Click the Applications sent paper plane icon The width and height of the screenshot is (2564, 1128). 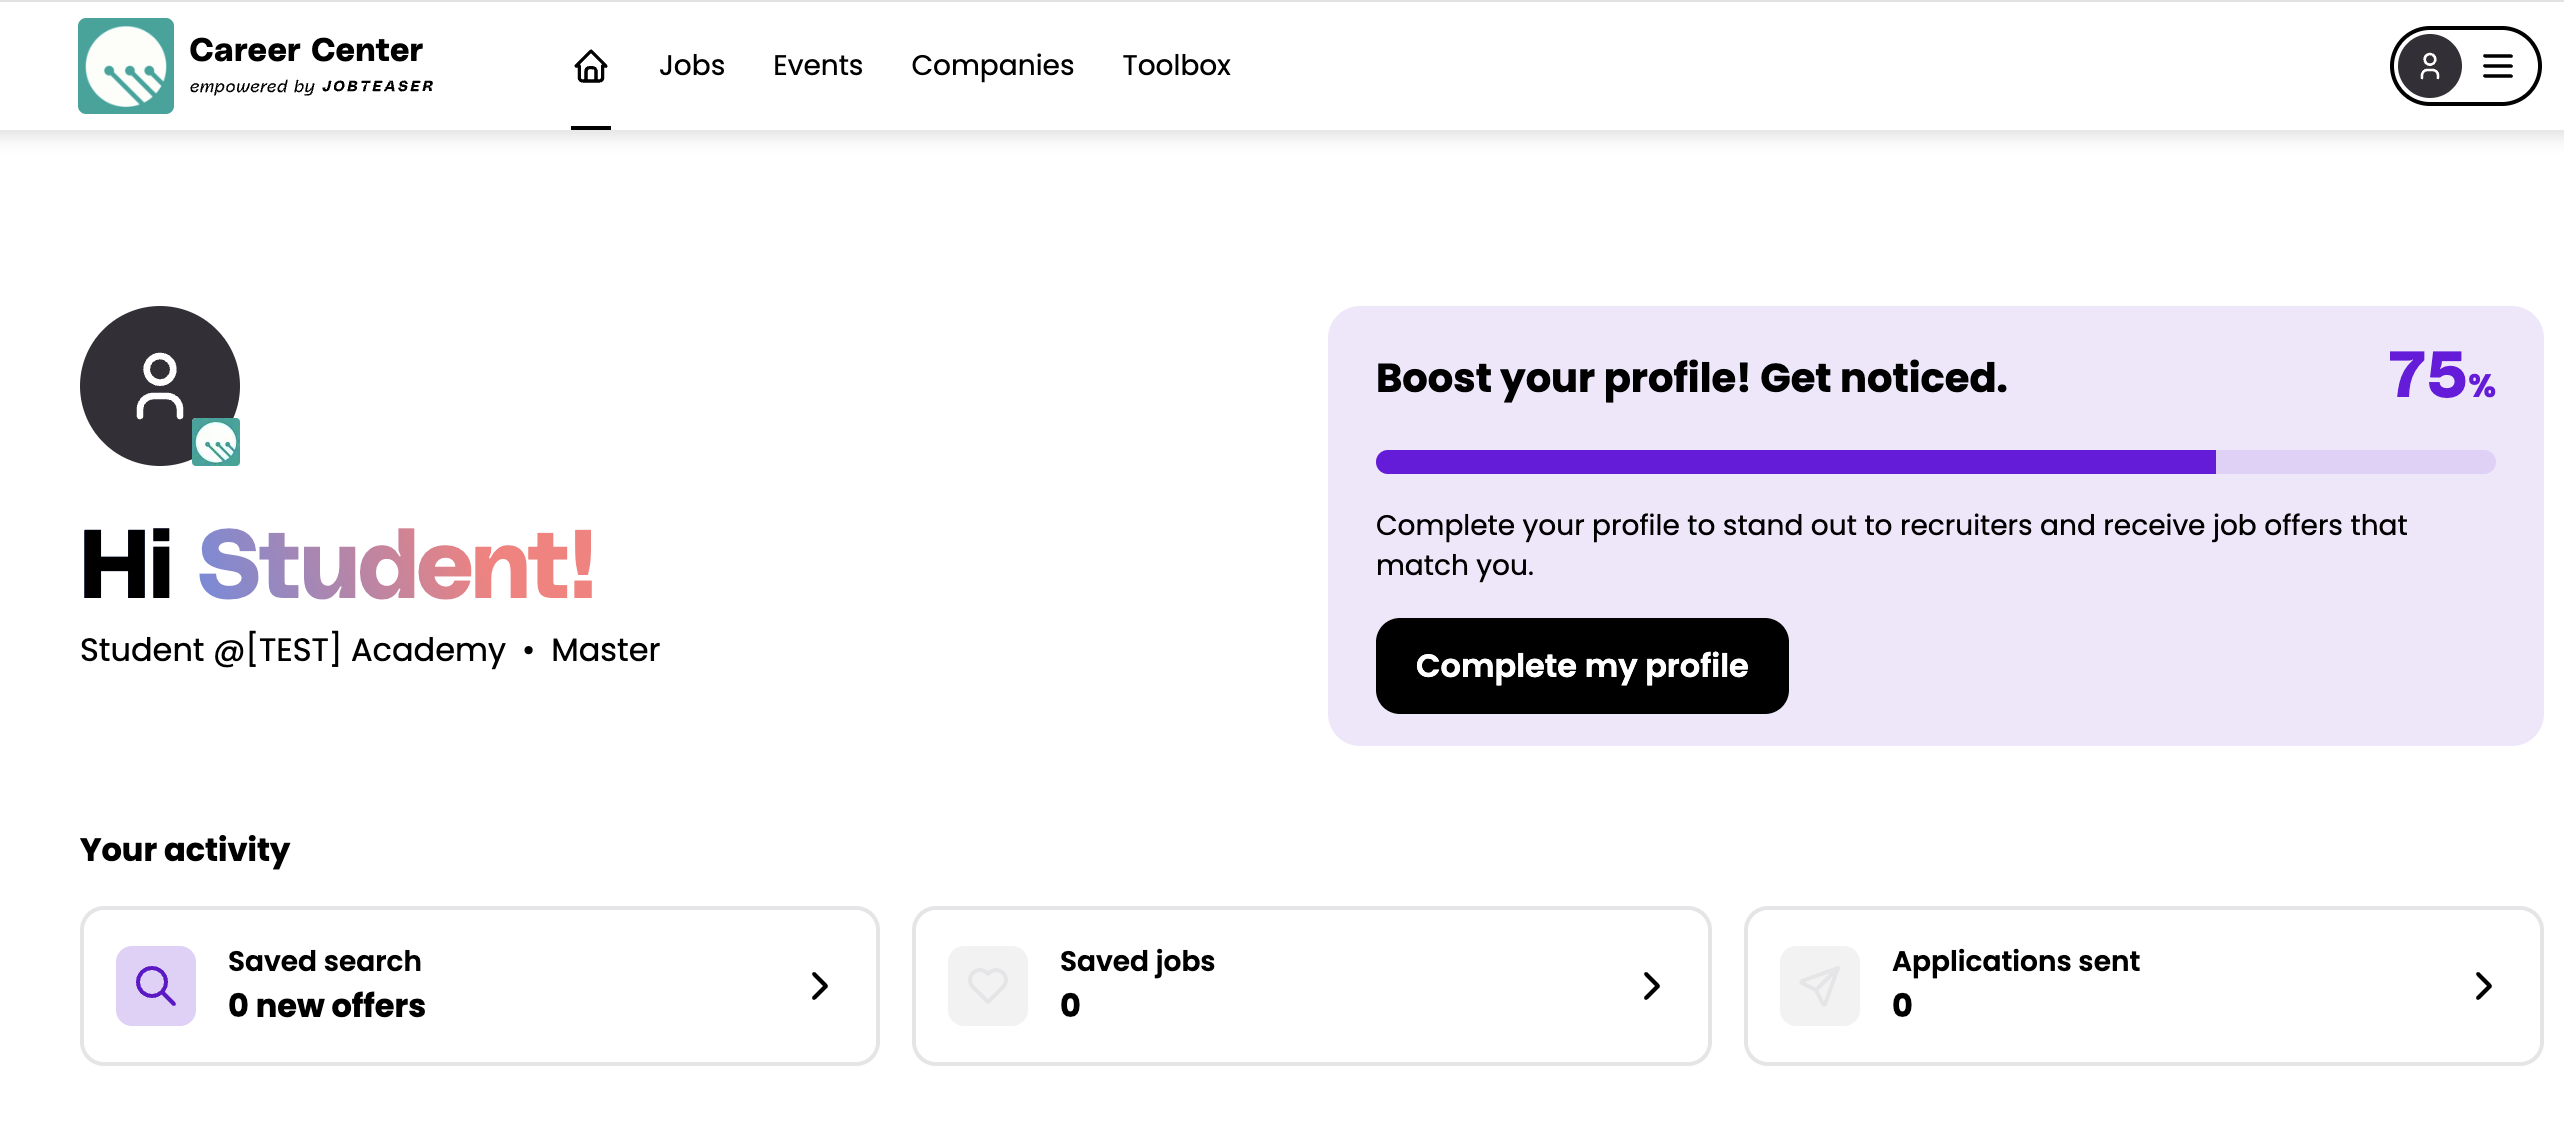point(1820,986)
